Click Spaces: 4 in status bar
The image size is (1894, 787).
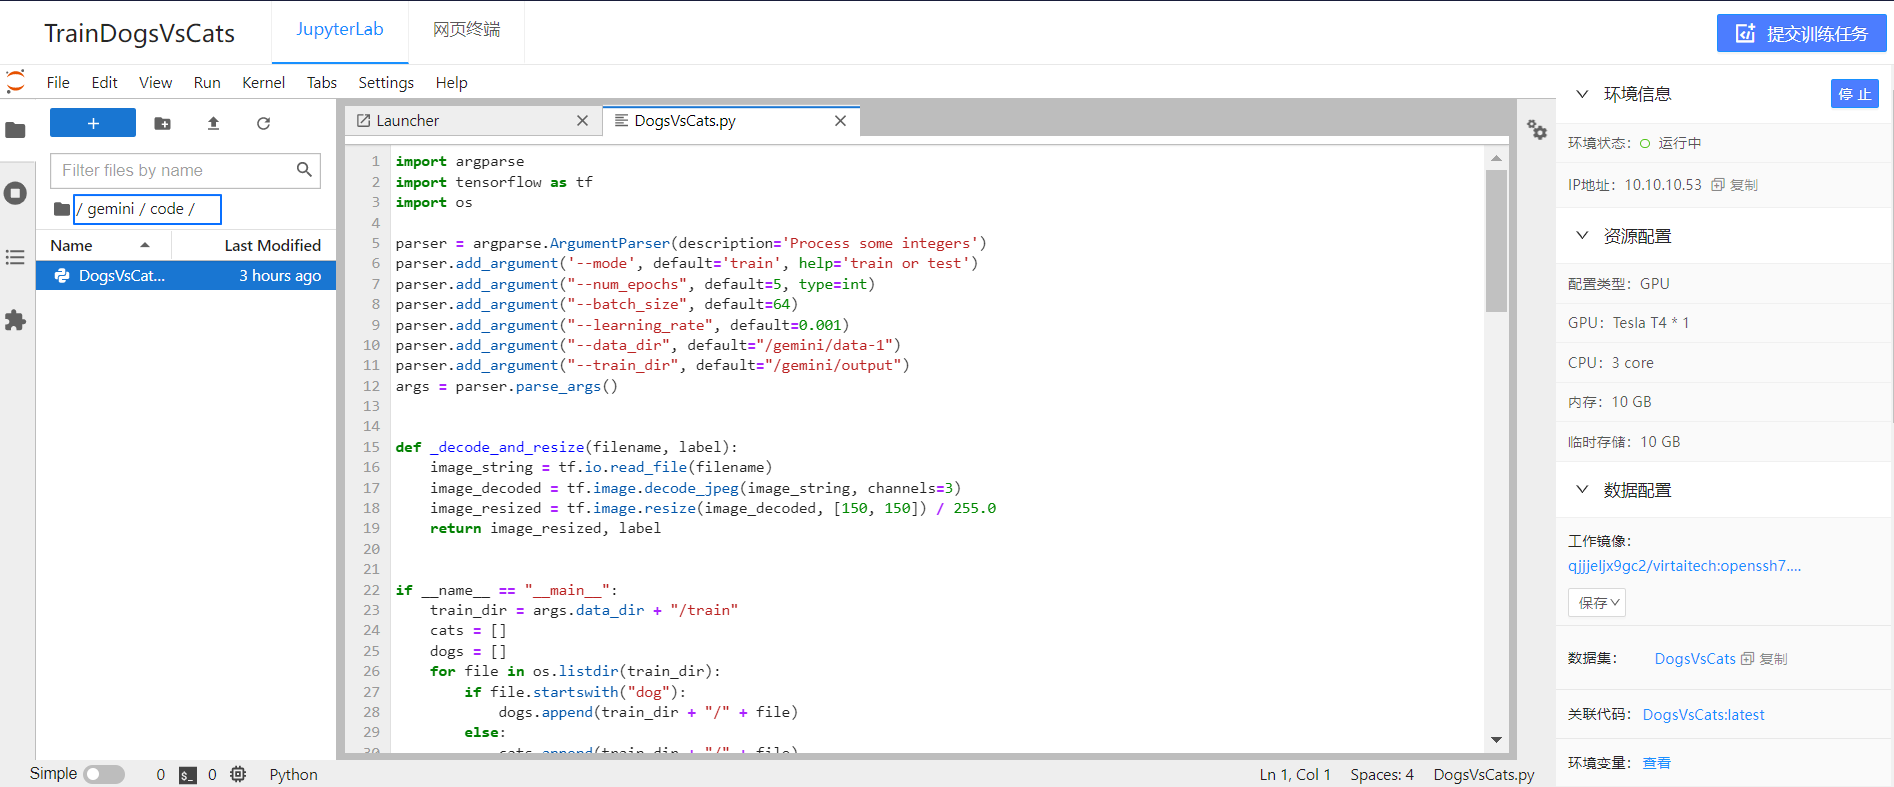[1382, 775]
